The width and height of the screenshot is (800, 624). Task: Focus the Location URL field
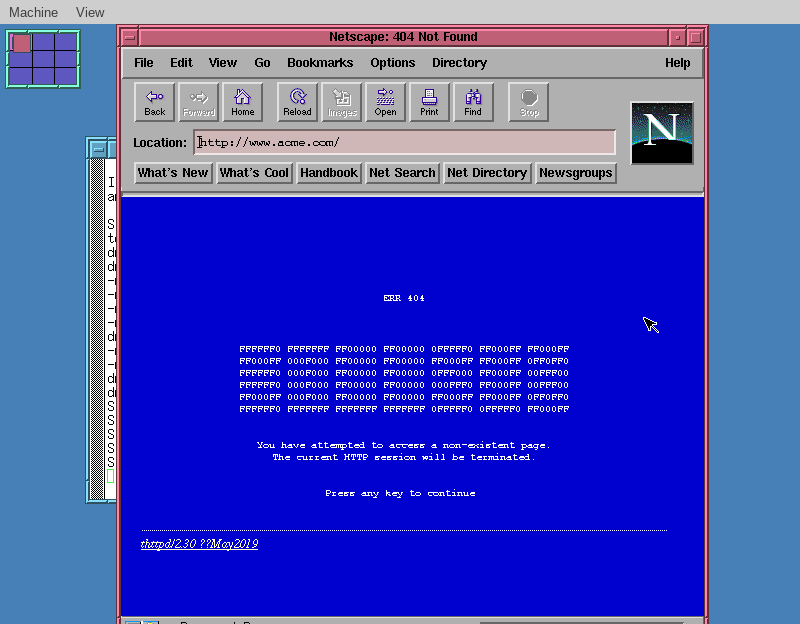tap(405, 142)
